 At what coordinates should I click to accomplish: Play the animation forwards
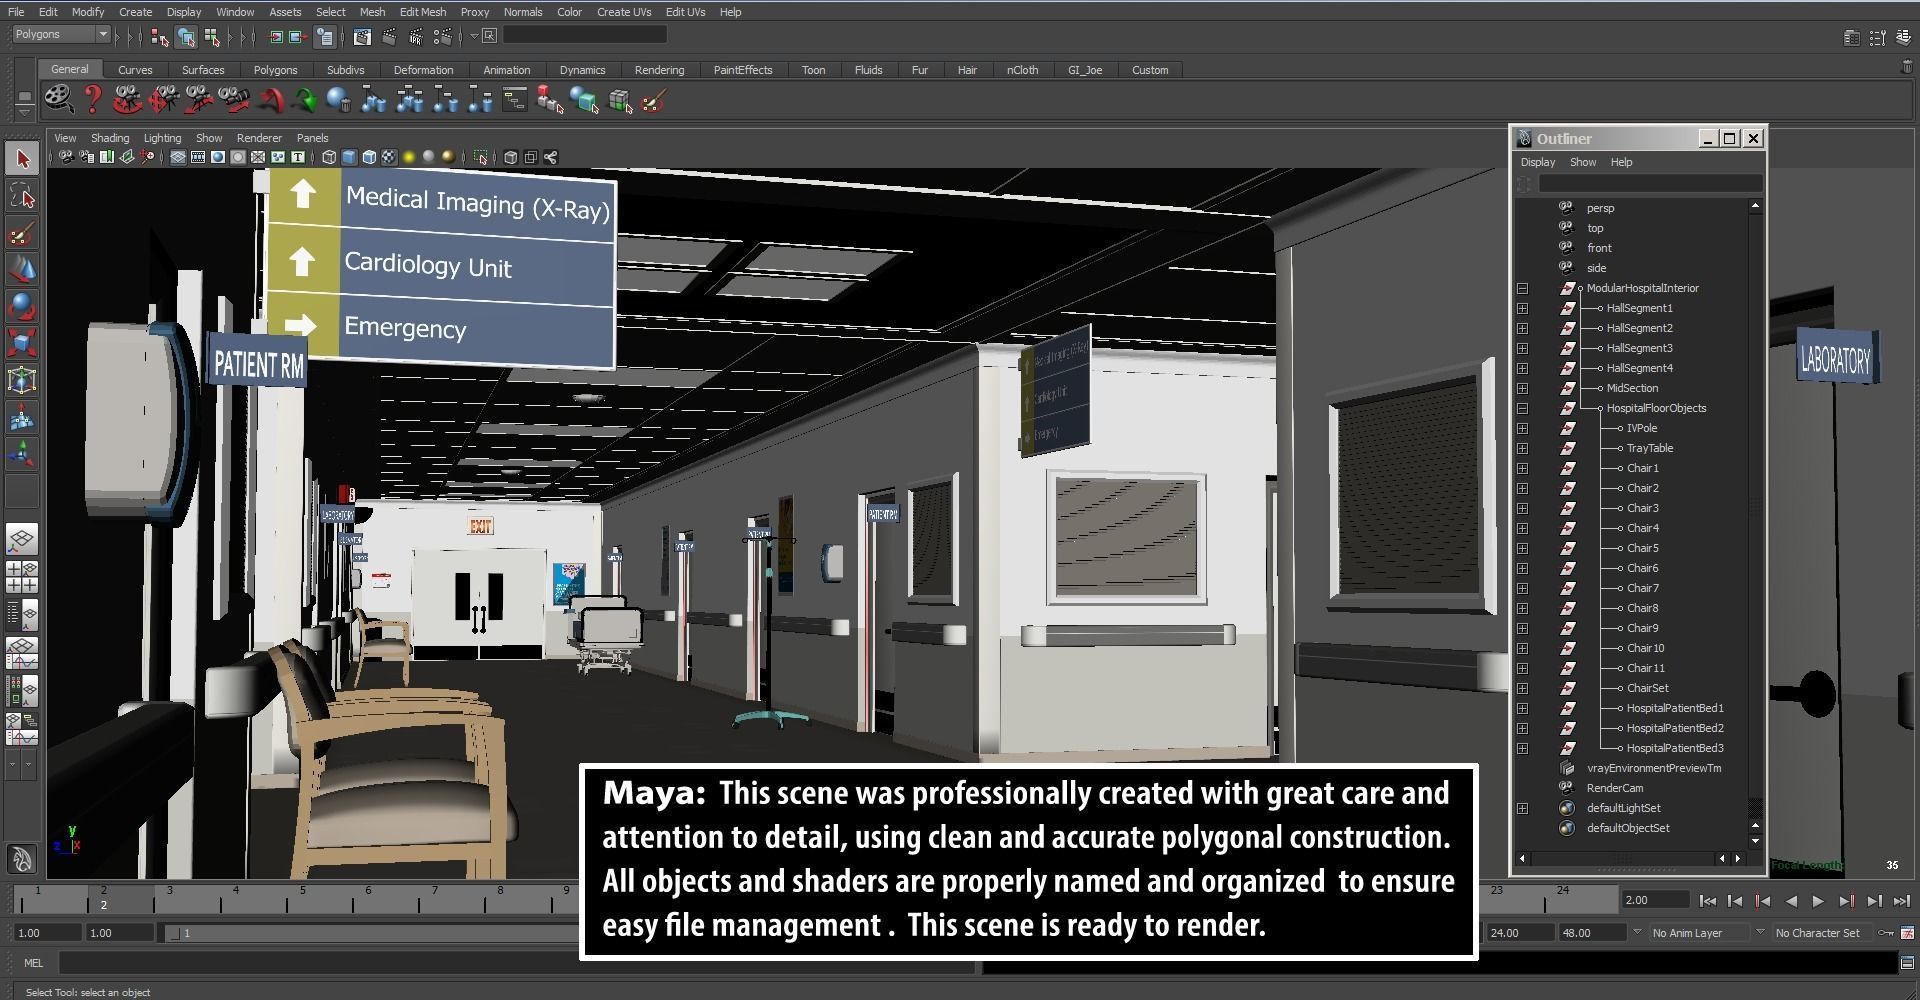pyautogui.click(x=1818, y=901)
